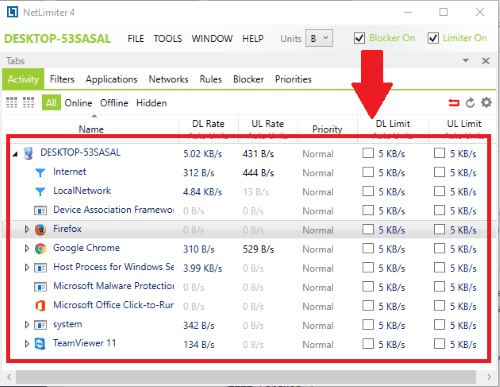Screen dimensions: 500x387
Task: Sort by UL Rate column header
Action: tap(268, 124)
